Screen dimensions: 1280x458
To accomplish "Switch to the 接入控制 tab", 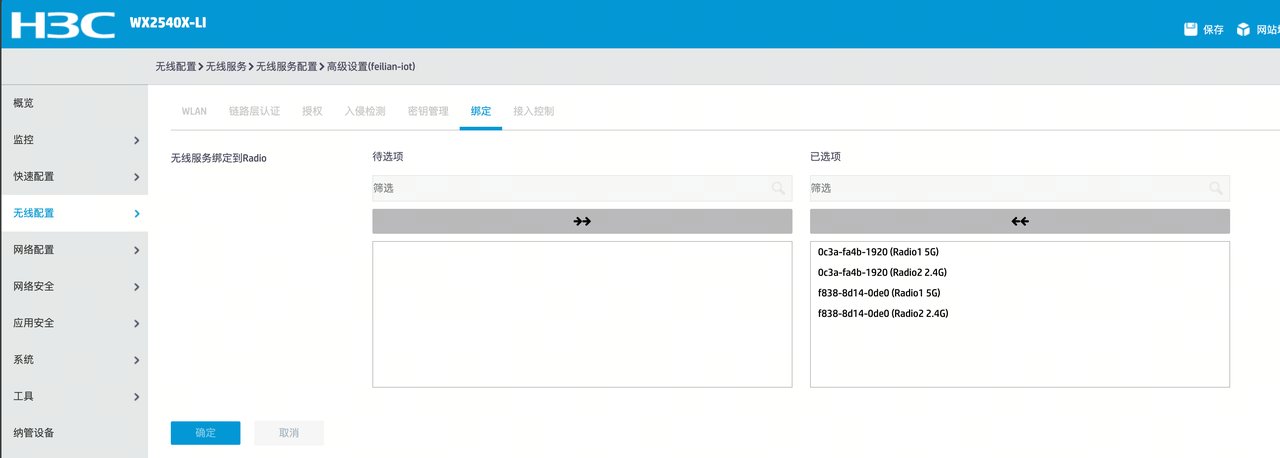I will [x=533, y=111].
